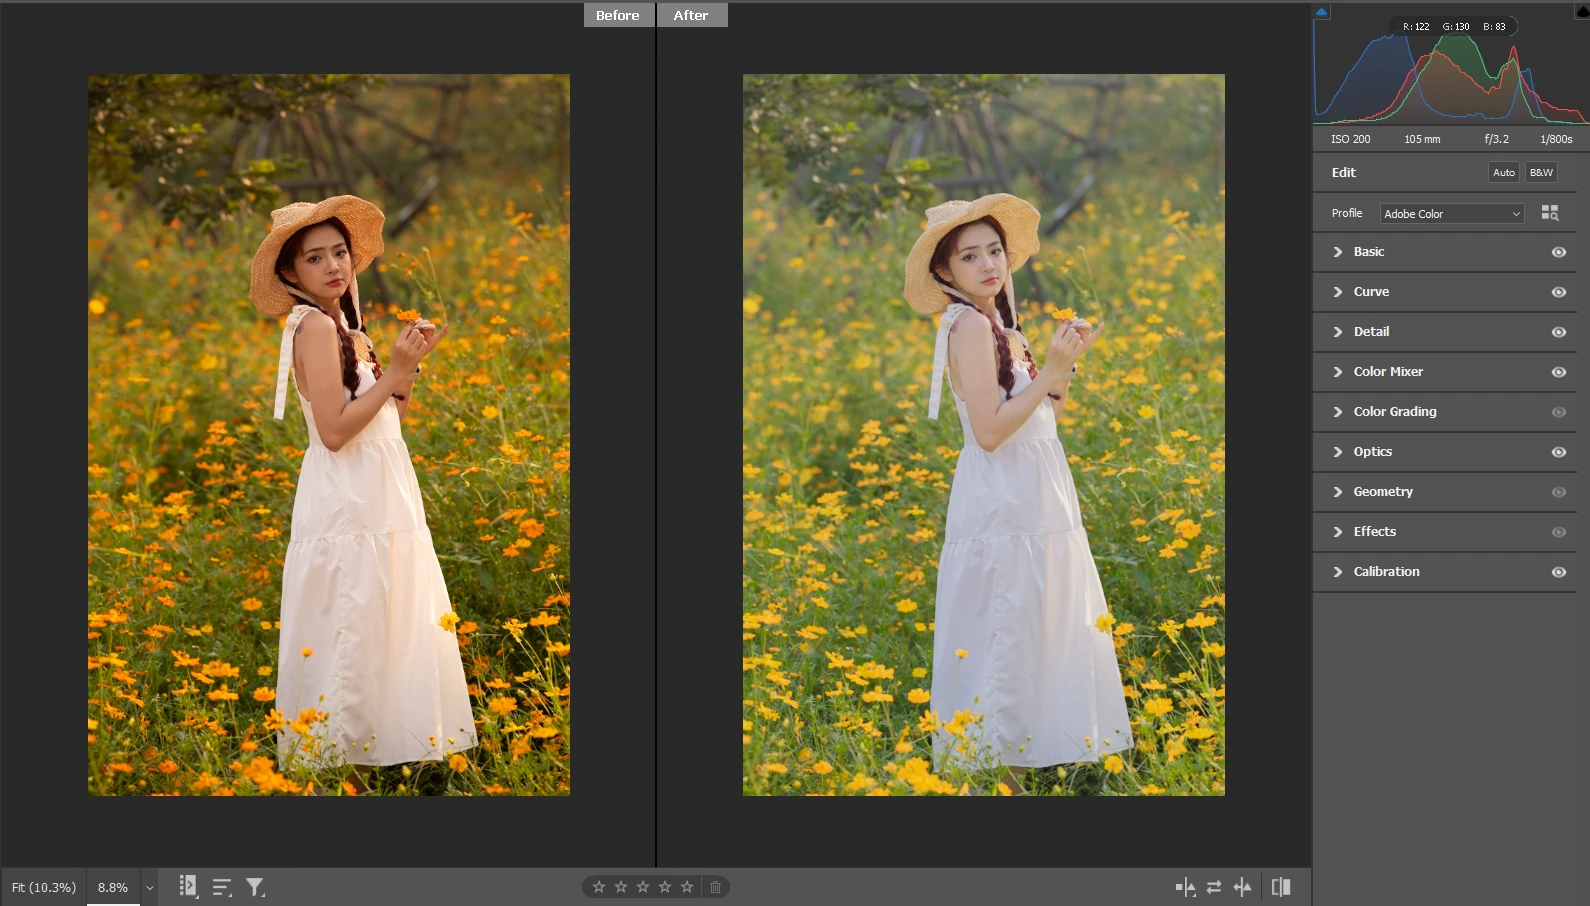Click the filter funnel icon
Viewport: 1590px width, 906px height.
tap(255, 887)
